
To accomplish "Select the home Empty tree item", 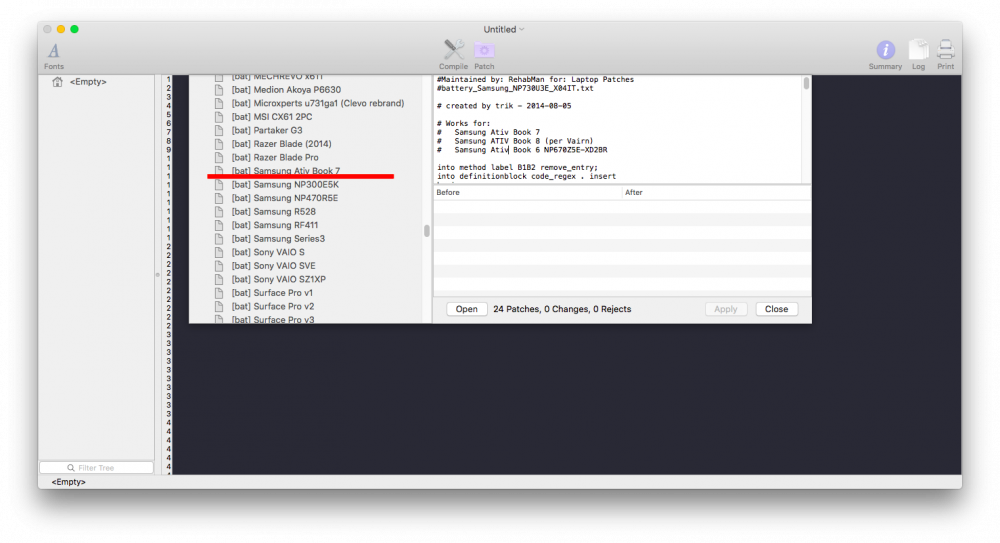I will pos(79,82).
